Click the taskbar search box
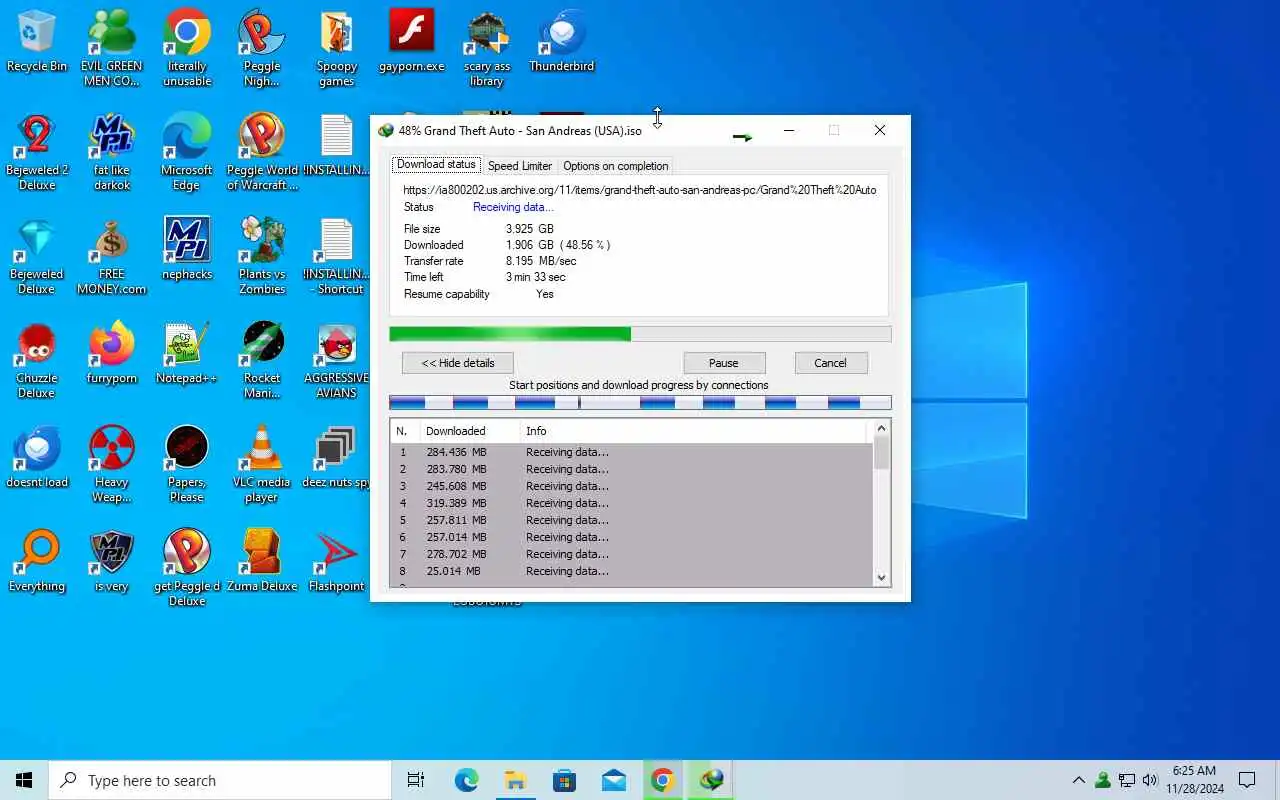 click(220, 780)
